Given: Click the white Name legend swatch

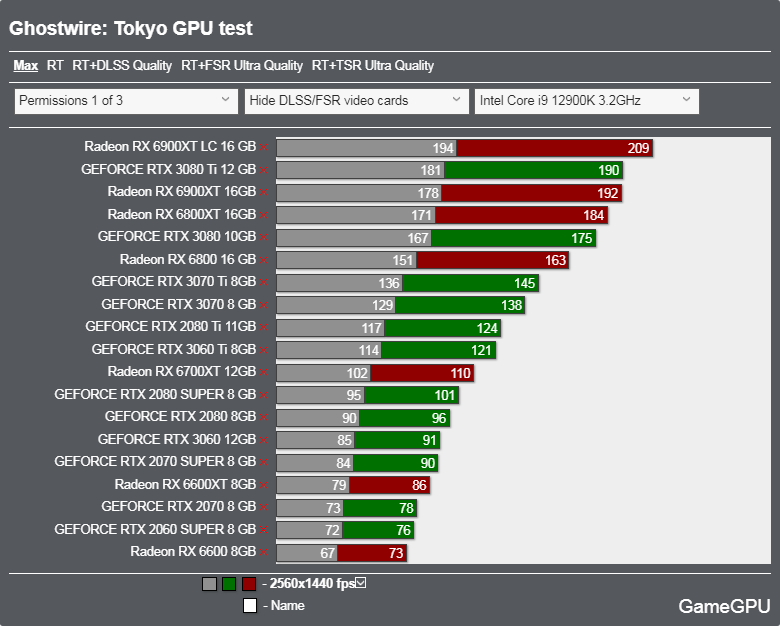Looking at the screenshot, I should pyautogui.click(x=250, y=606).
